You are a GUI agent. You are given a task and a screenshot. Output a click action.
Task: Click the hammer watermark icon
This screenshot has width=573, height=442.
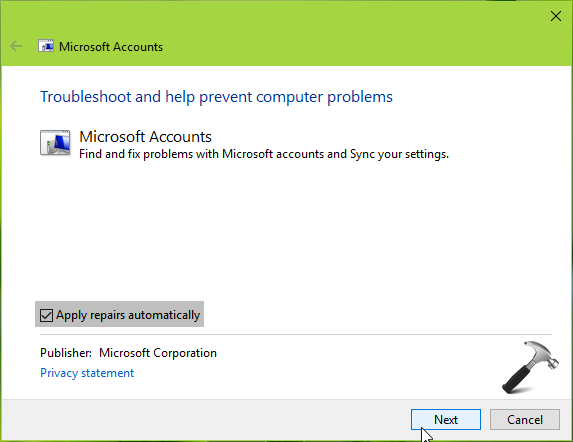[530, 367]
